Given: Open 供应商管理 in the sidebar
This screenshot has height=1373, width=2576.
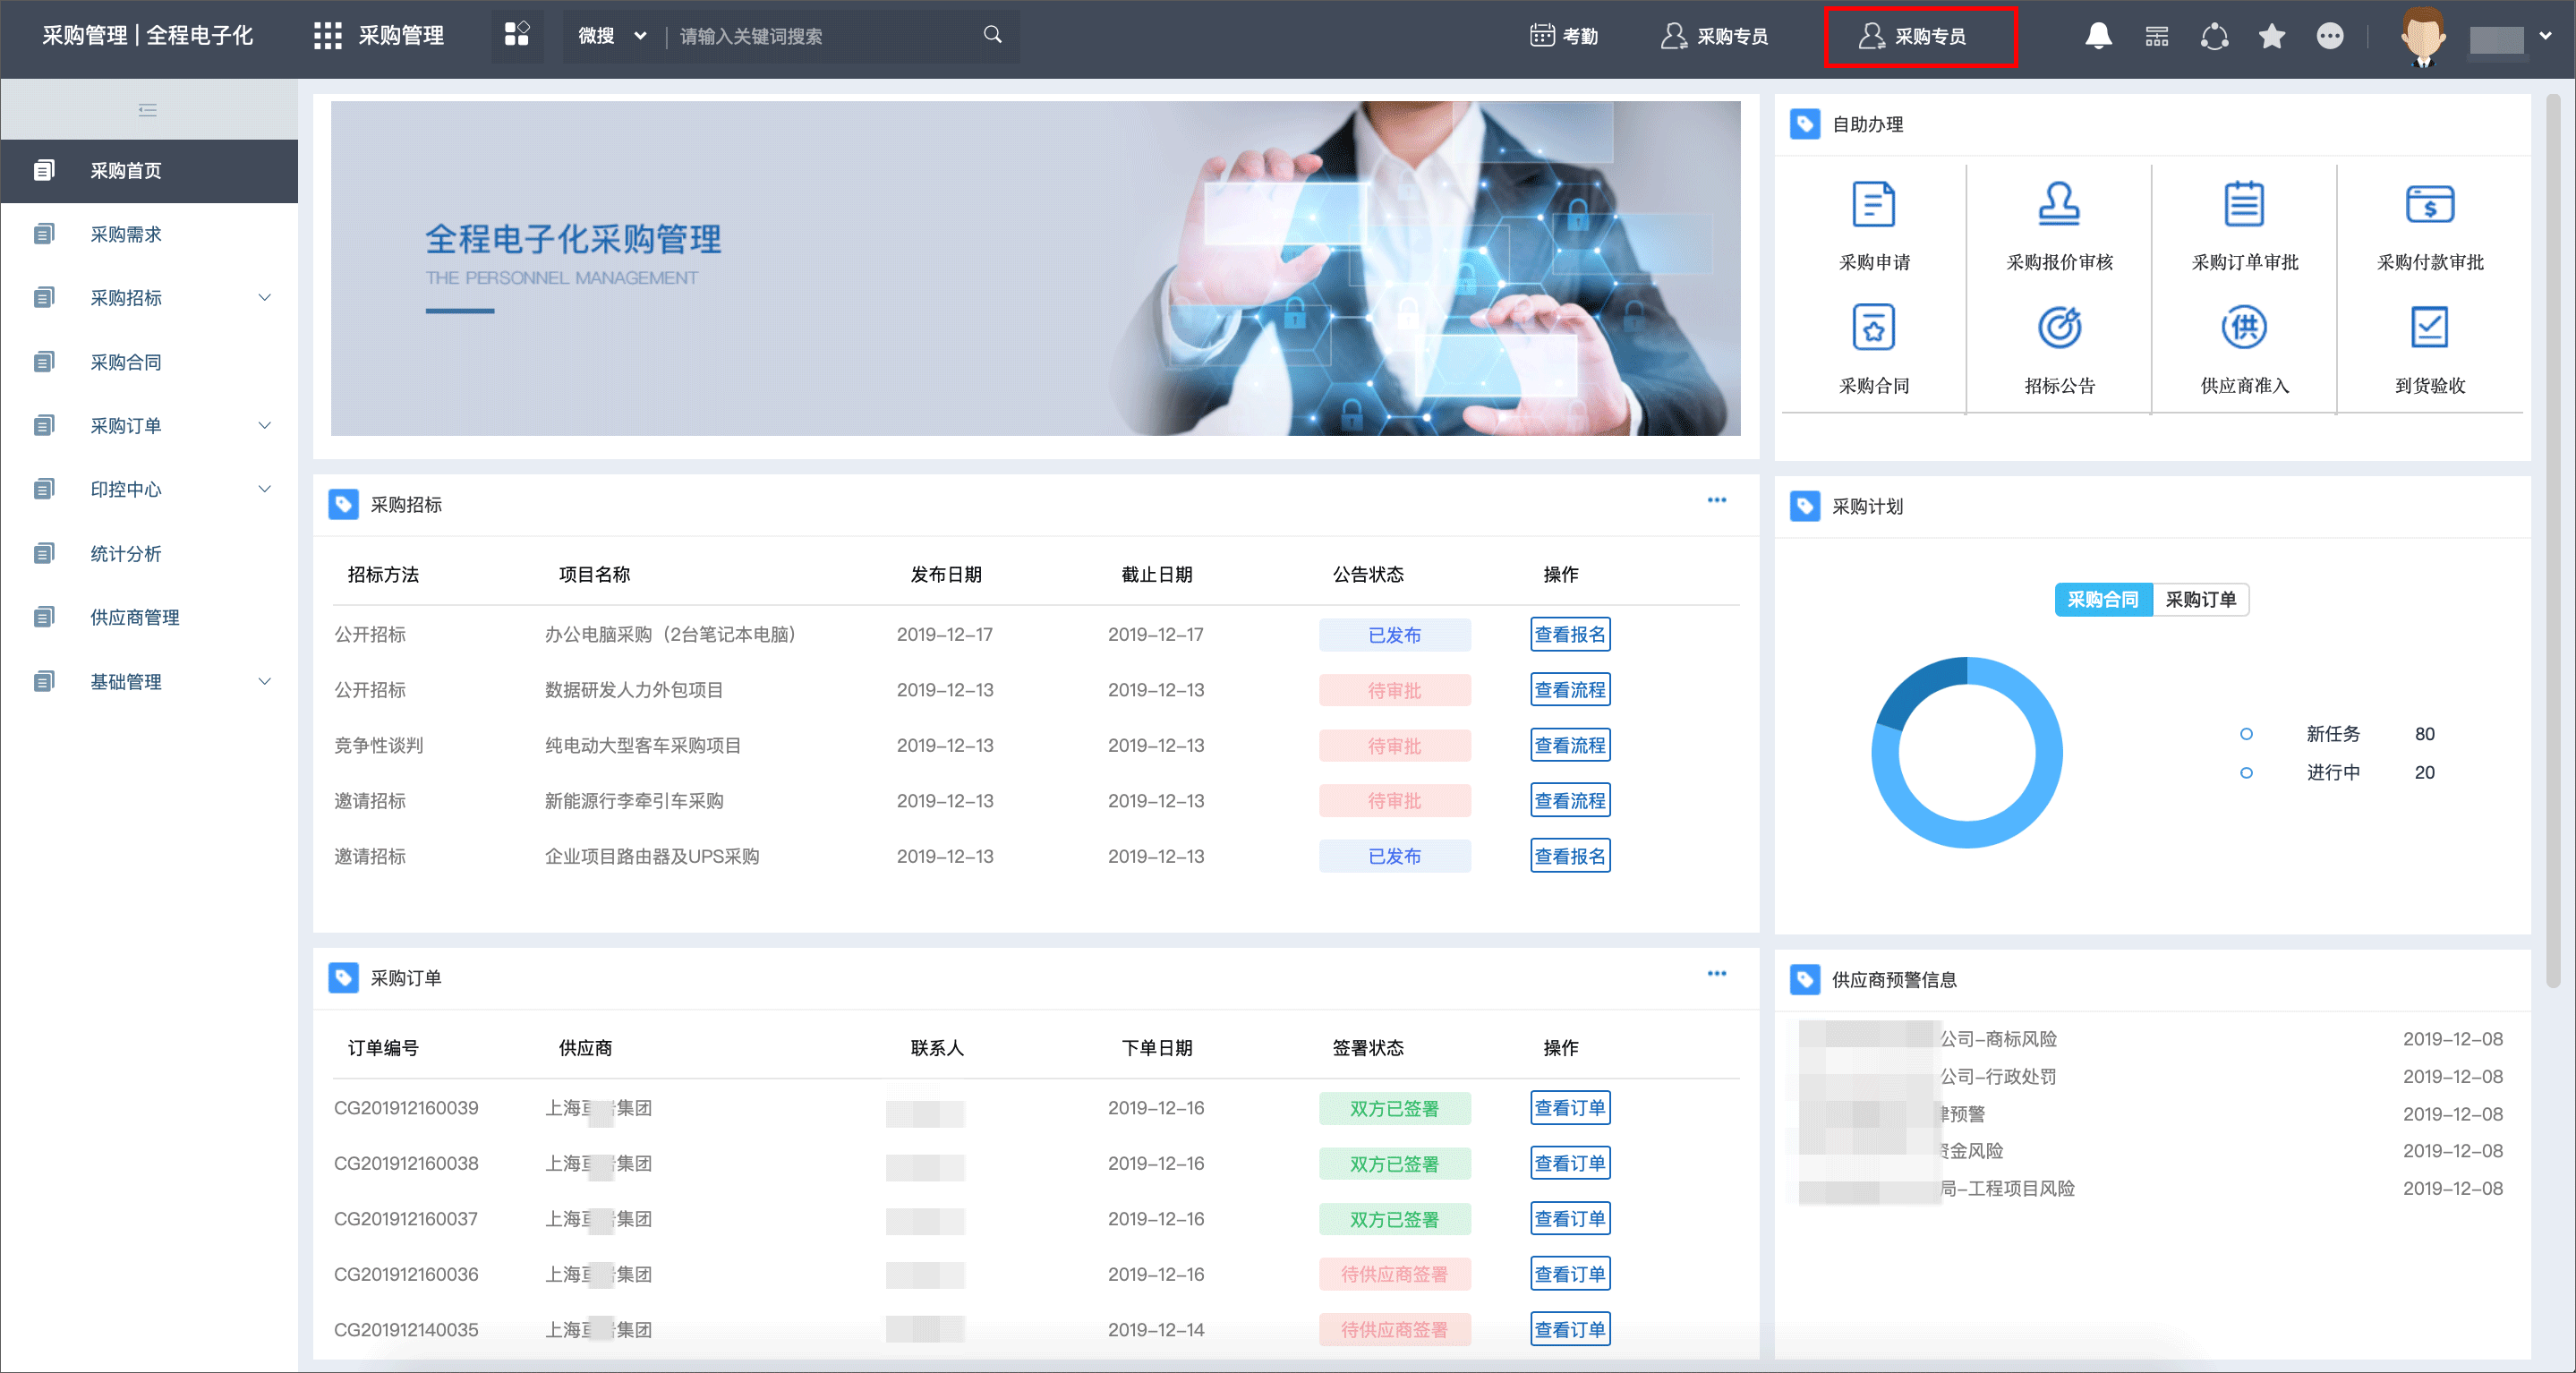Looking at the screenshot, I should point(149,617).
